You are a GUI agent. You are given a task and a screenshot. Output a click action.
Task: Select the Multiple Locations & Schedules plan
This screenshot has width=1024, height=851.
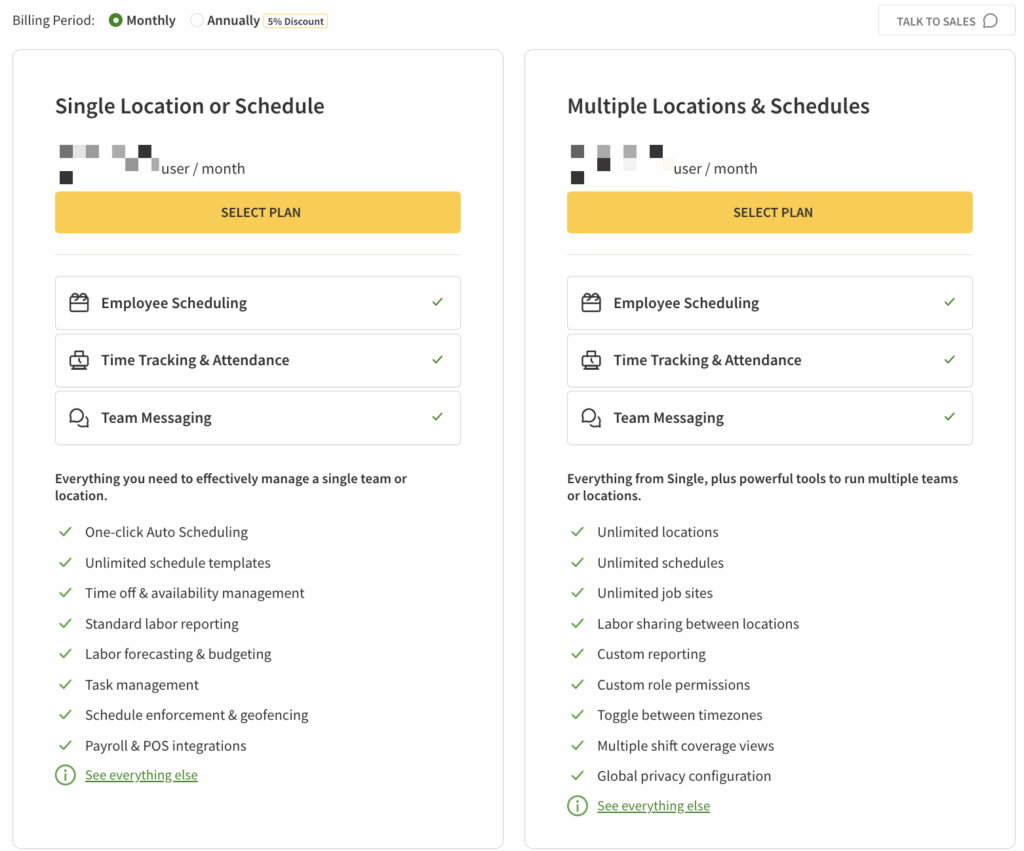(770, 212)
